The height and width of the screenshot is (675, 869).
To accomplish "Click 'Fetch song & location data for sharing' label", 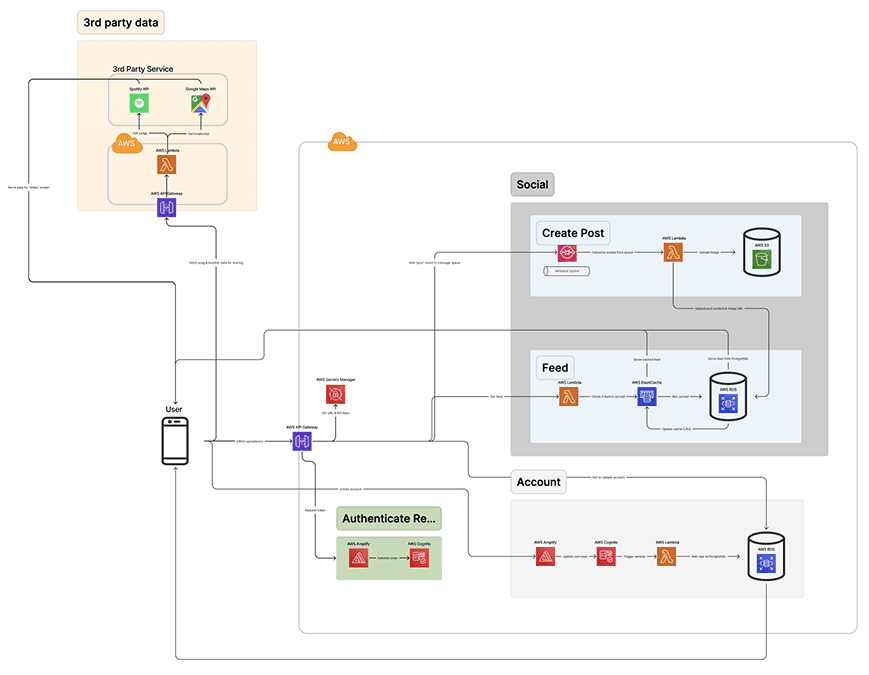I will point(216,263).
